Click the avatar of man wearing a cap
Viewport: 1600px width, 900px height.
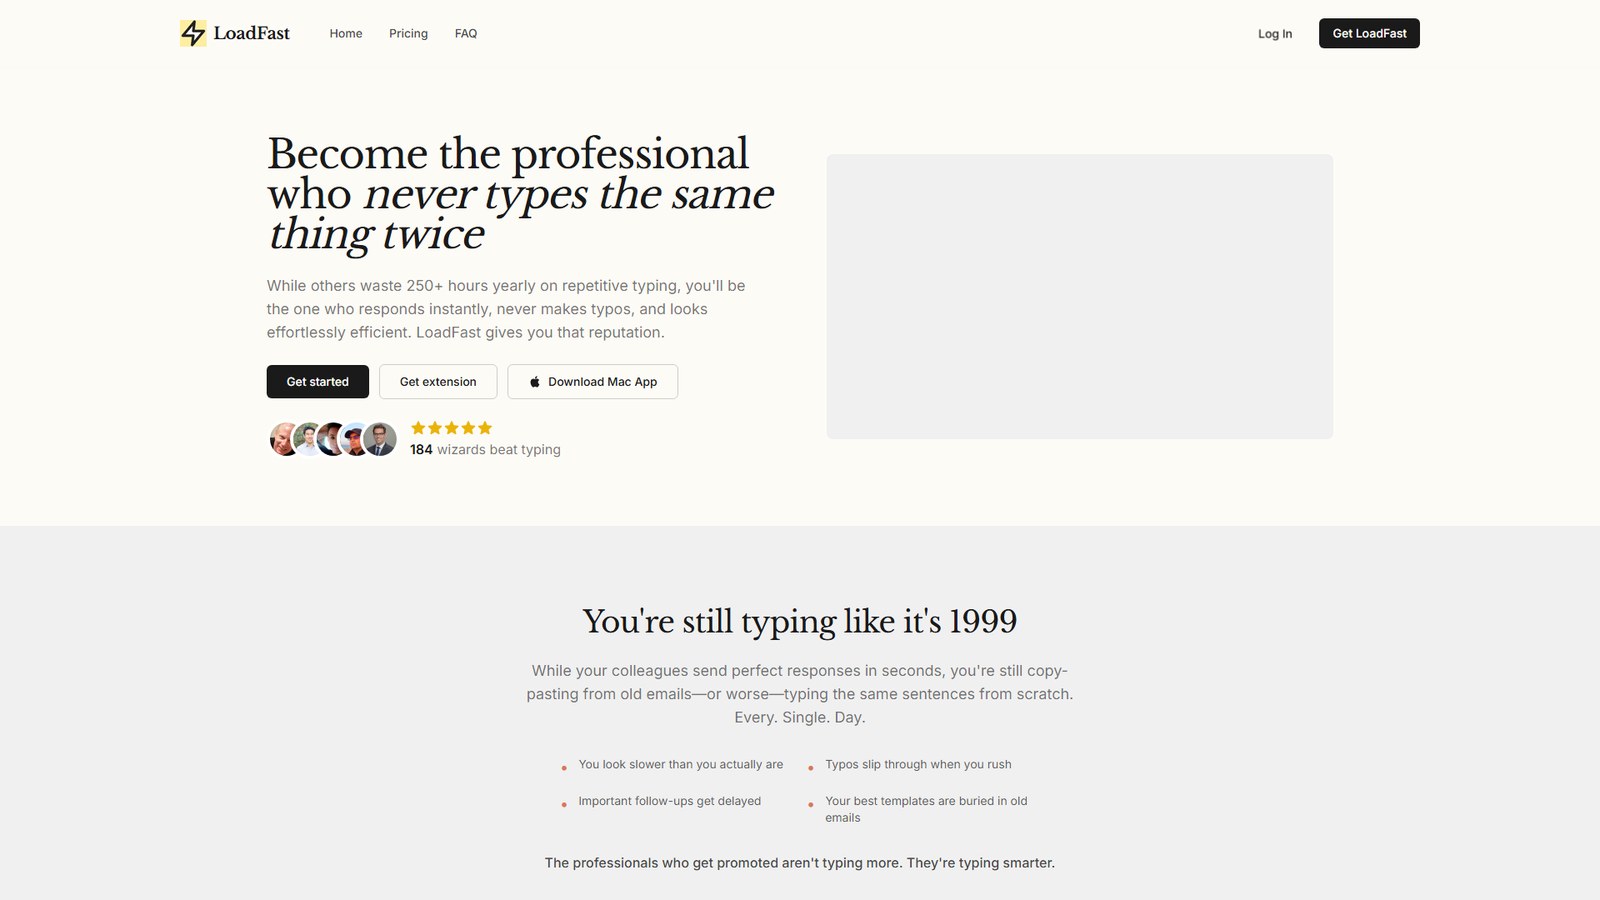[x=355, y=439]
